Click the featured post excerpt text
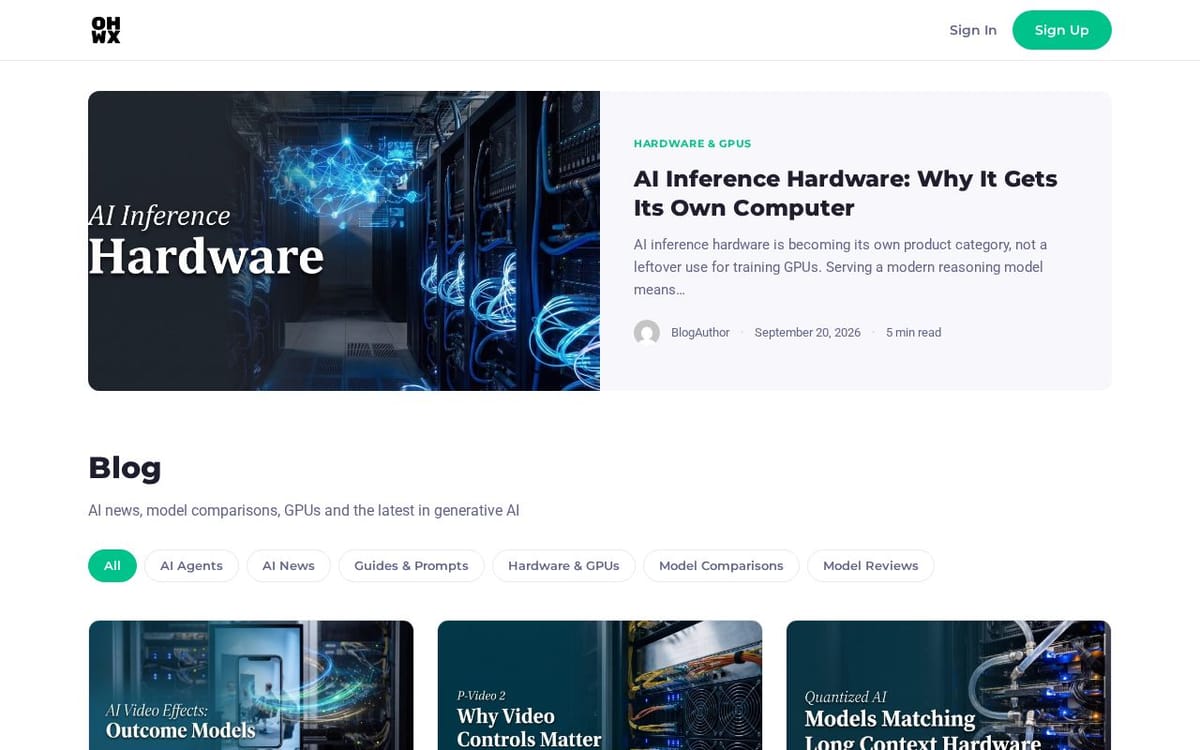 (840, 267)
